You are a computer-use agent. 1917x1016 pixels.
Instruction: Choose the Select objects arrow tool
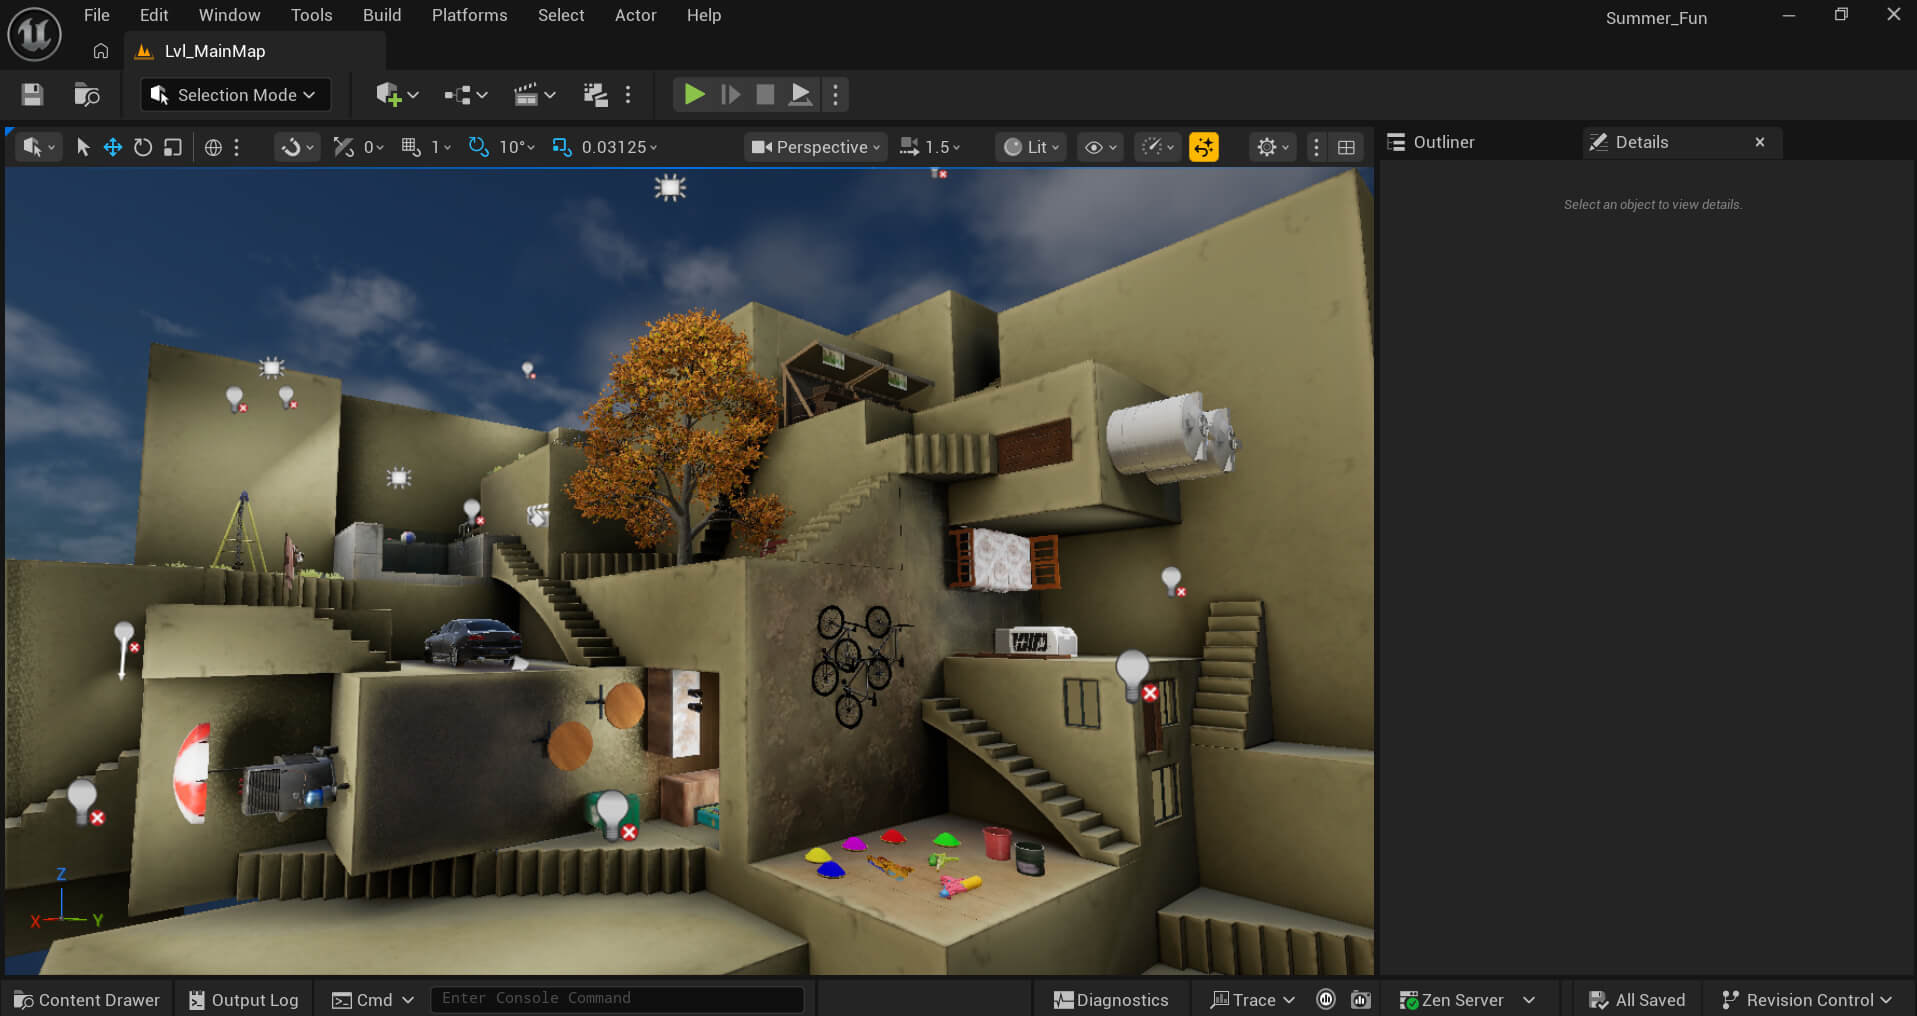pyautogui.click(x=83, y=147)
